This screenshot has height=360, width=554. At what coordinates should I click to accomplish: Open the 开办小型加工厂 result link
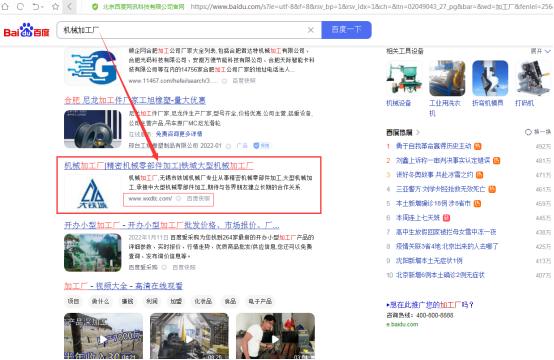coord(172,225)
